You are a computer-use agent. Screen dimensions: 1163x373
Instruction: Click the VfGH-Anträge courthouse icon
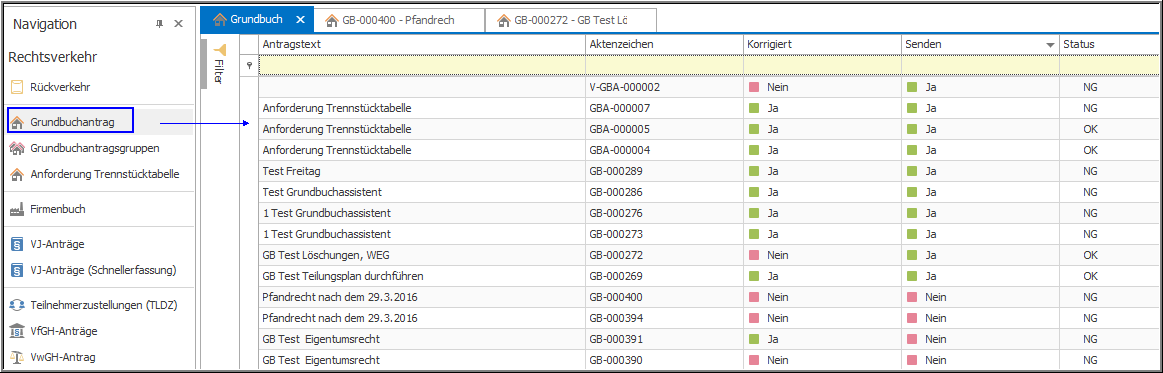[16, 331]
